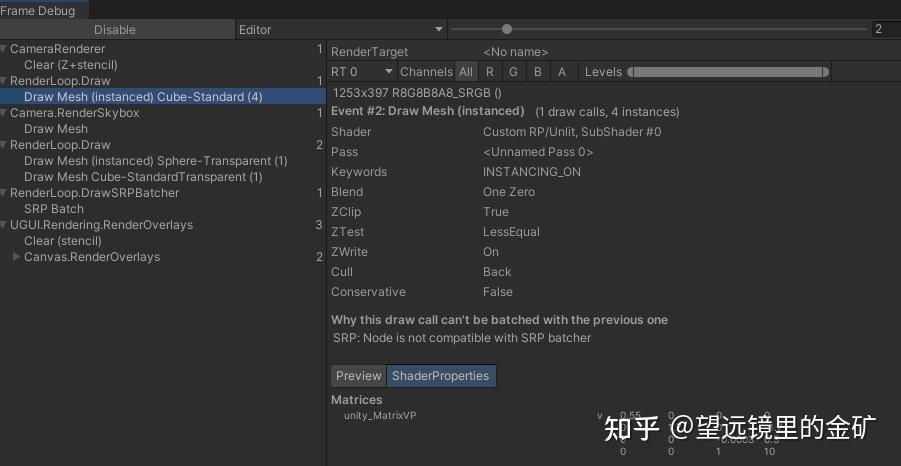The image size is (901, 466).
Task: Click the Disable button
Action: point(117,30)
